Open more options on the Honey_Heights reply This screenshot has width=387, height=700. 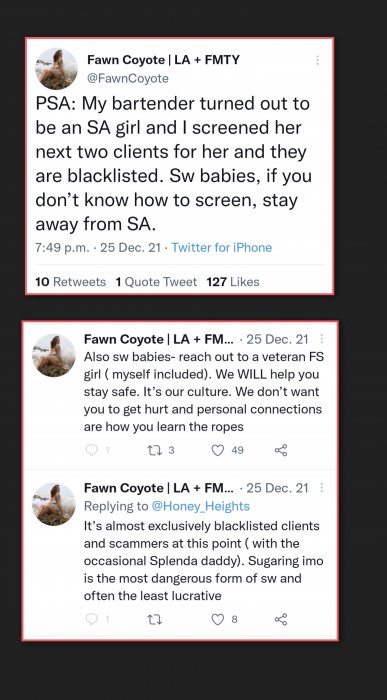(321, 488)
